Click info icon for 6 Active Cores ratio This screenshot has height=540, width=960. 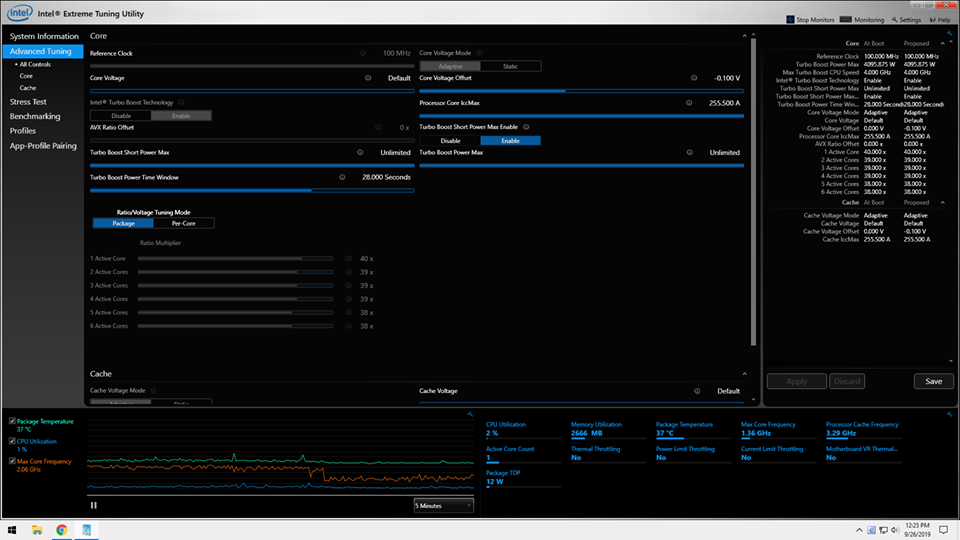pos(348,326)
